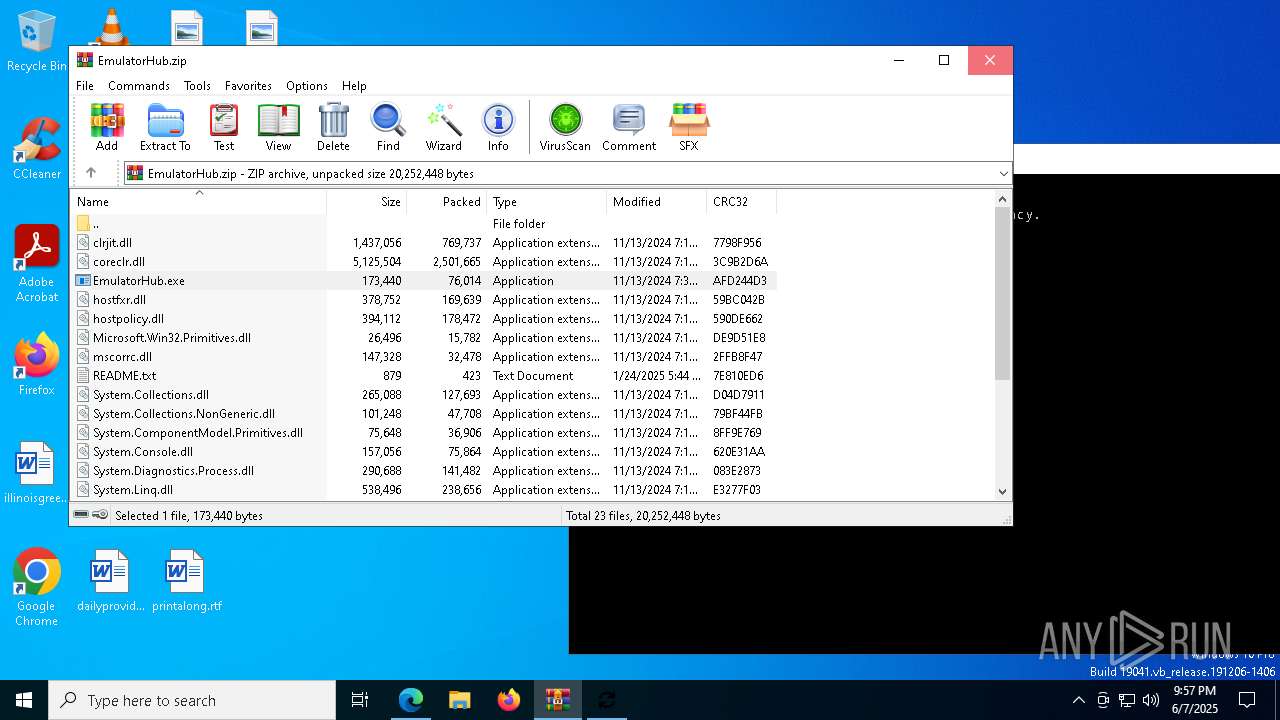The height and width of the screenshot is (720, 1280).
Task: Sort by the Type column header
Action: point(547,202)
